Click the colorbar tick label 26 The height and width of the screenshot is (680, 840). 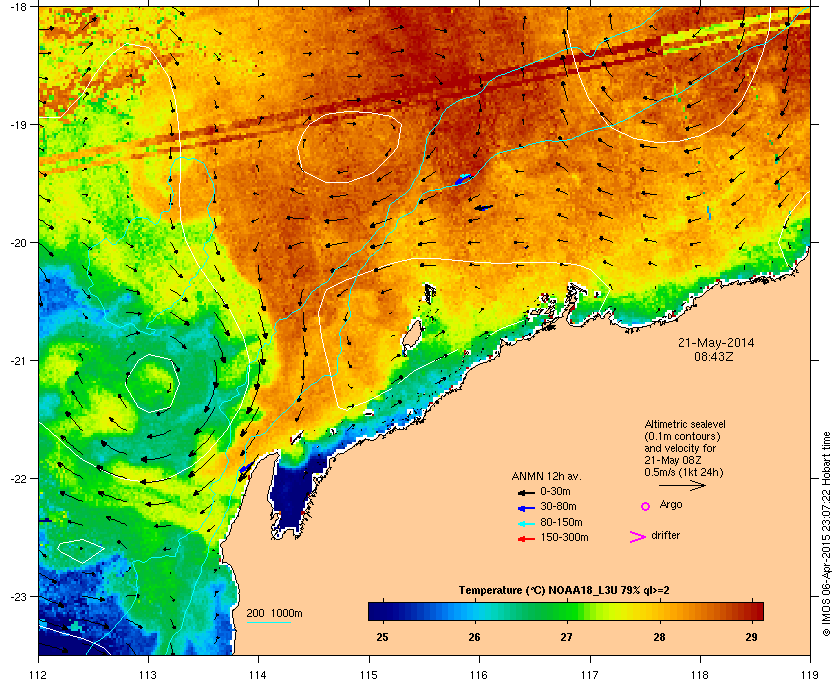click(x=474, y=637)
